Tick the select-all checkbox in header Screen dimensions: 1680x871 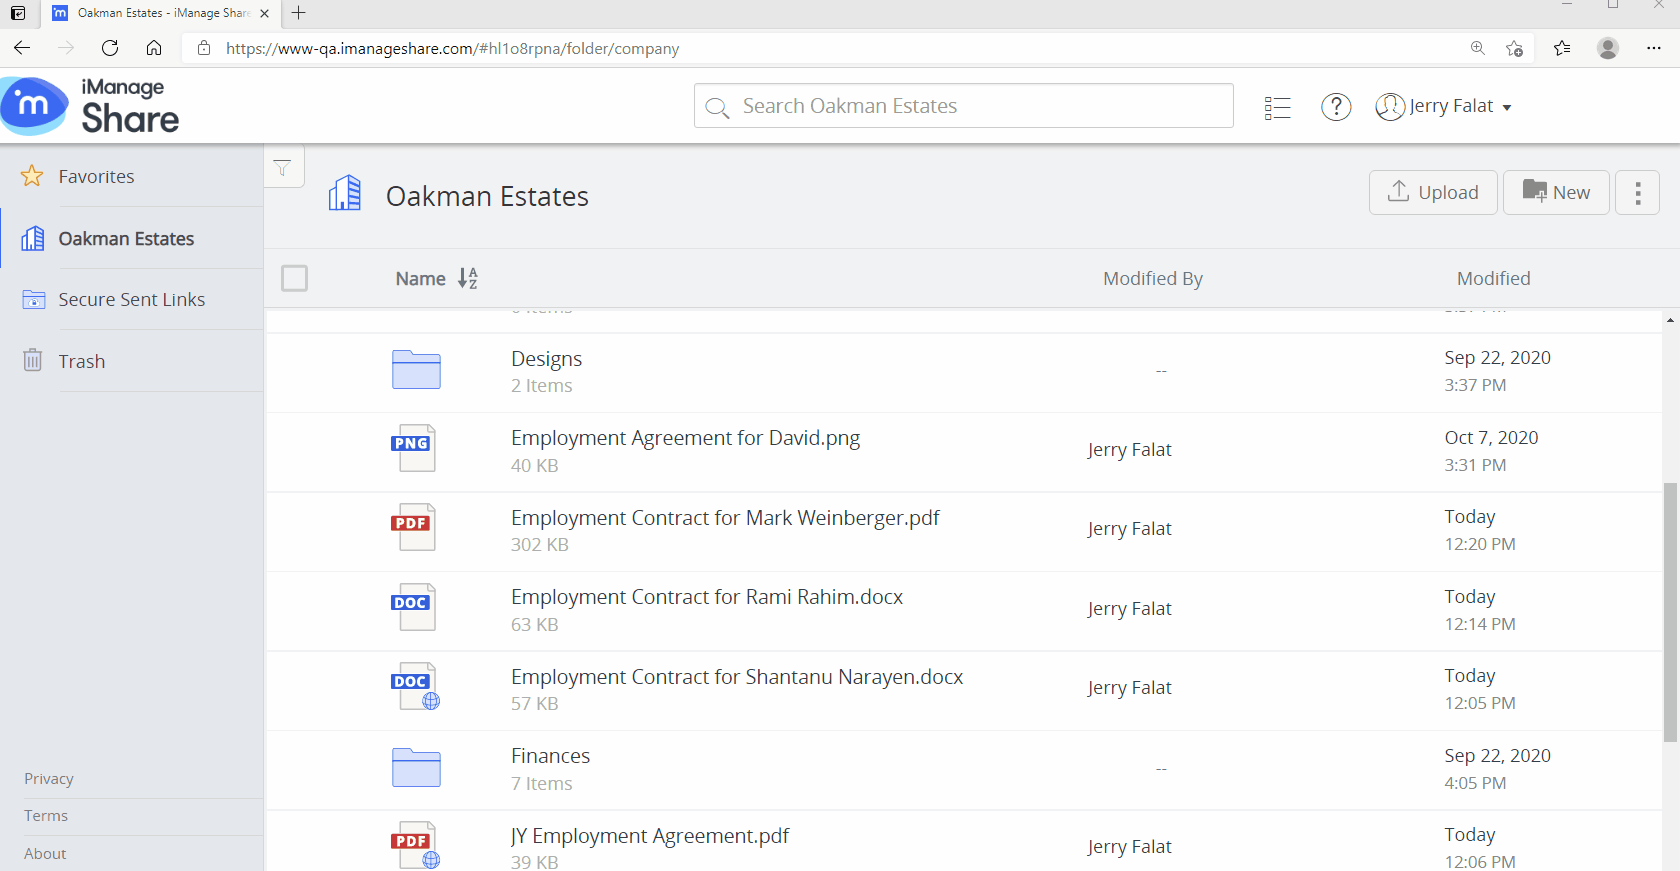[x=294, y=278]
